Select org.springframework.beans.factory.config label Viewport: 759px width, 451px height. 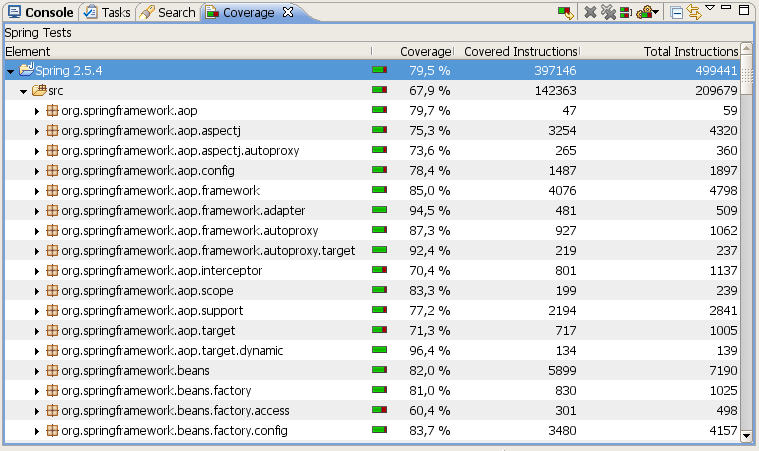174,430
